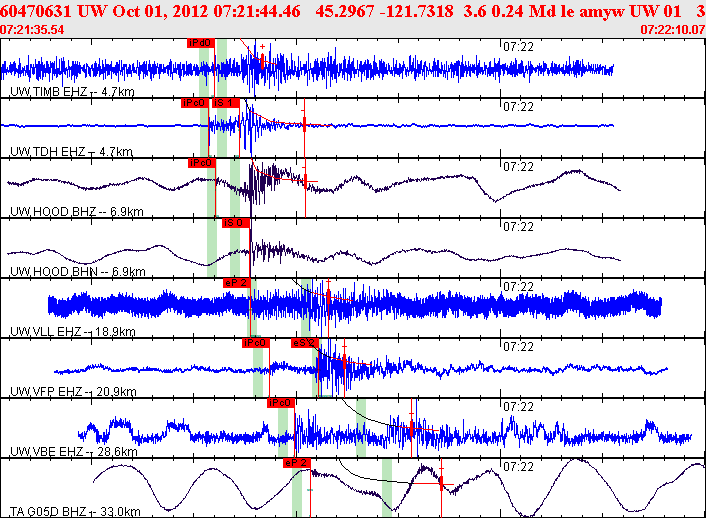
Task: Click the 07:22 time label on VFP trace
Action: (x=518, y=347)
